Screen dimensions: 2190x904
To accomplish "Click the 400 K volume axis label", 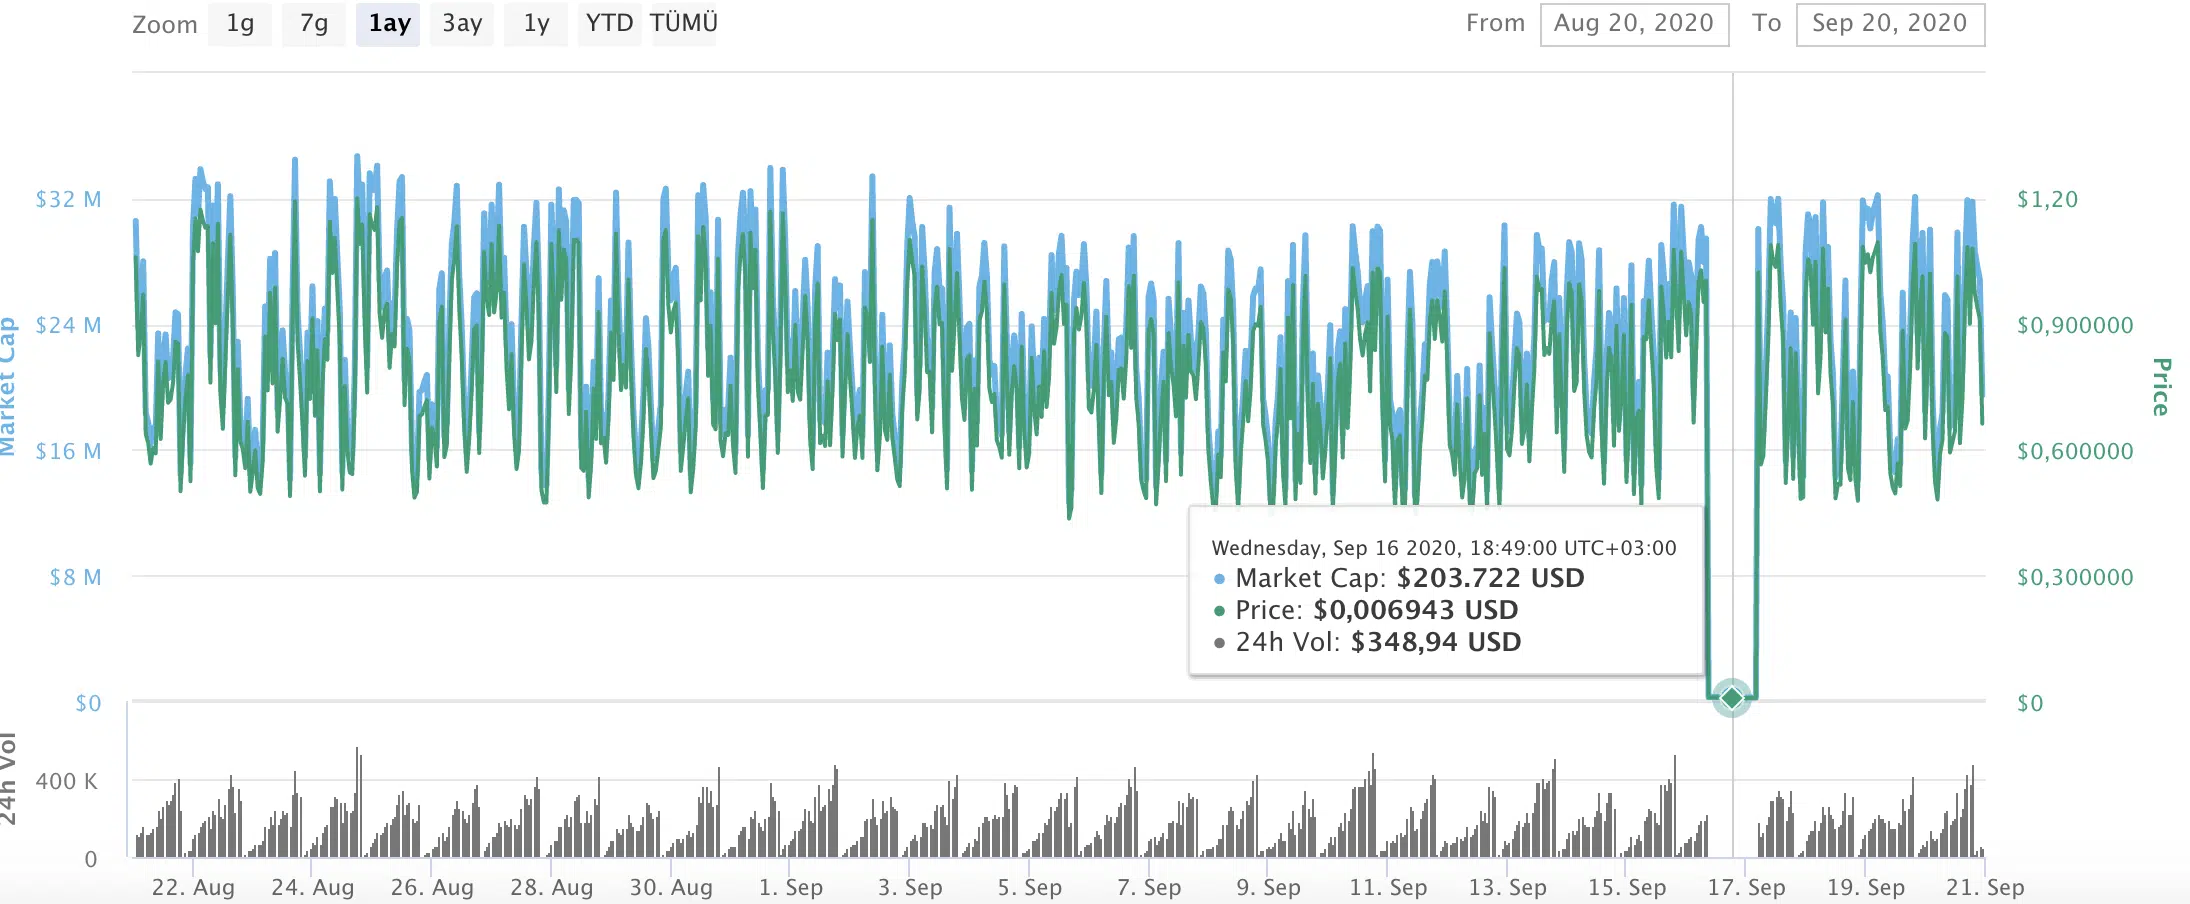I will click(x=66, y=781).
